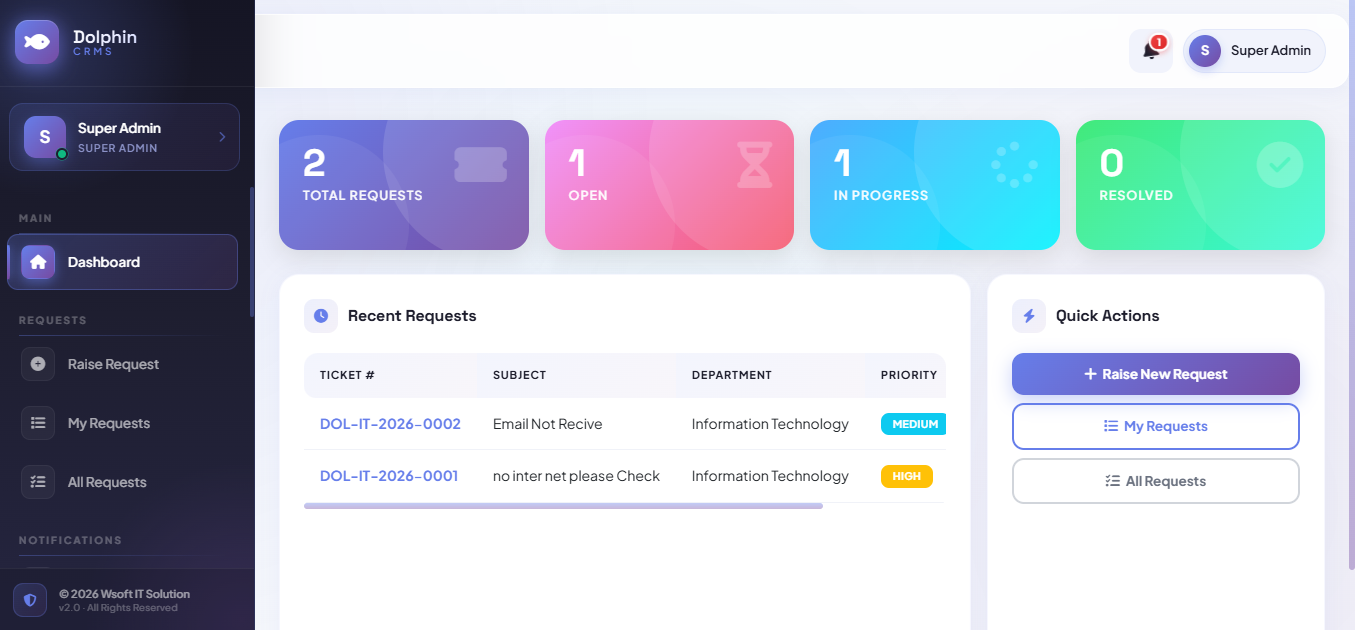Viewport: 1355px width, 630px height.
Task: Click the PRIORITY column header
Action: click(909, 375)
